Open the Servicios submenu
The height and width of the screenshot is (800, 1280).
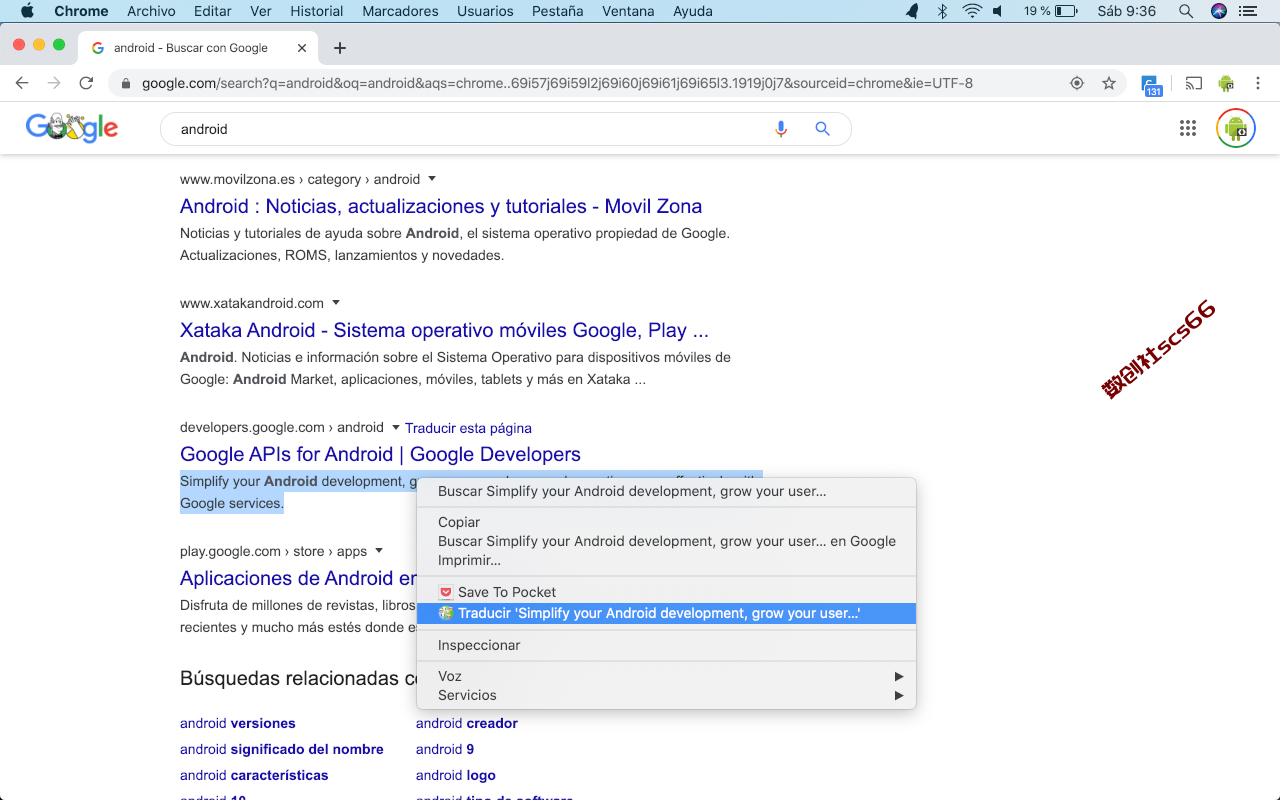coord(666,695)
